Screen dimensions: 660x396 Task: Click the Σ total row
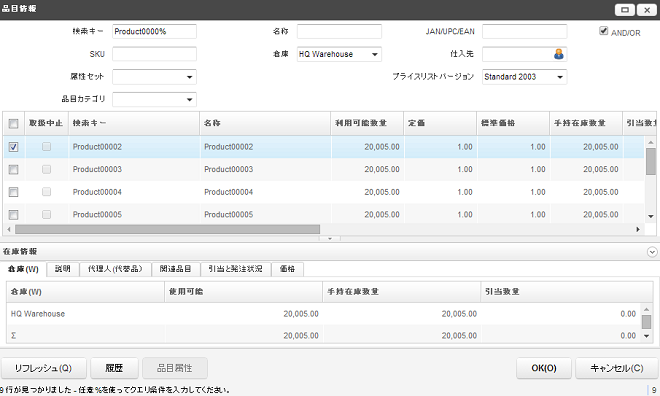click(x=323, y=336)
